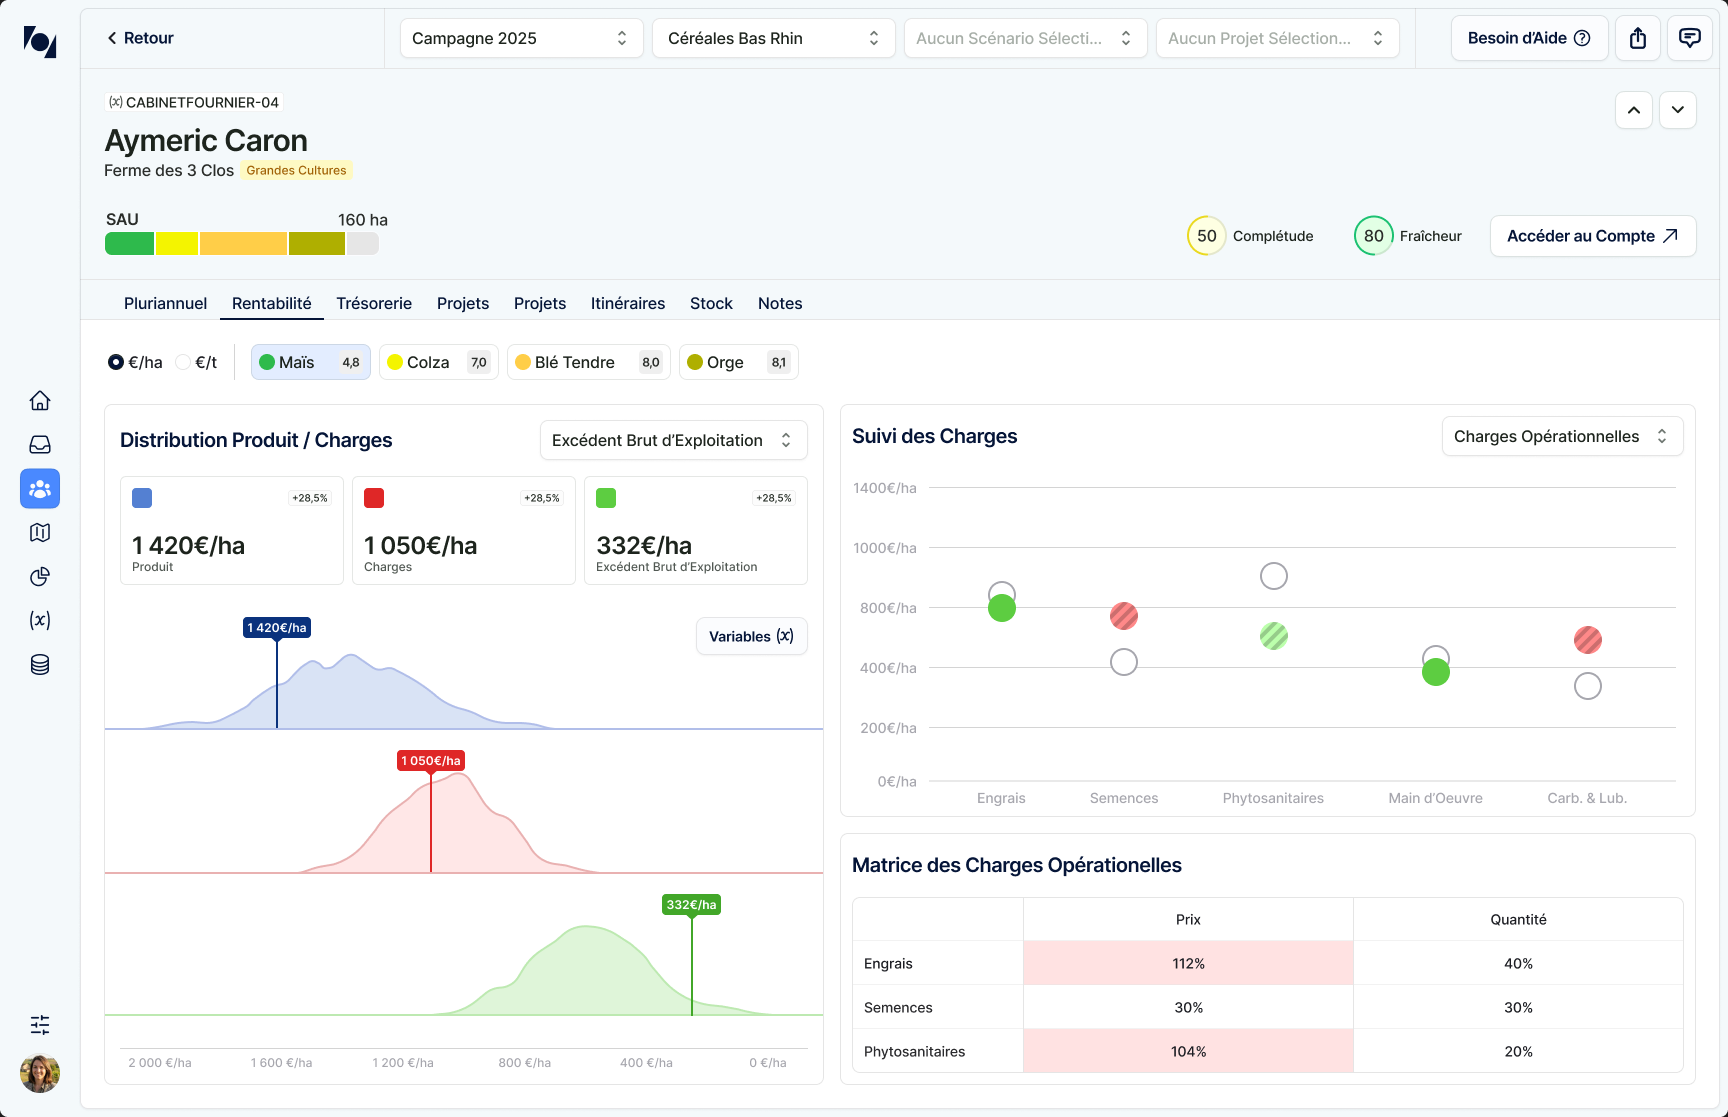This screenshot has height=1117, width=1728.
Task: Toggle the Maïs crop filter chip
Action: pyautogui.click(x=310, y=362)
